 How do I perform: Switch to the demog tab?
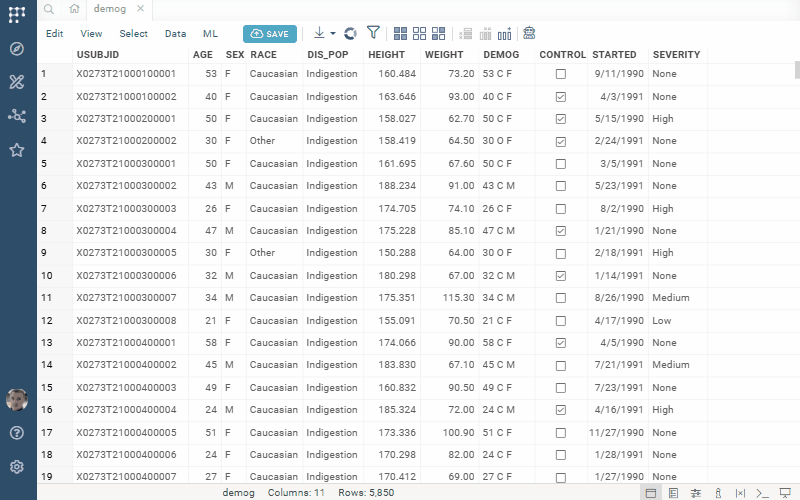coord(110,9)
